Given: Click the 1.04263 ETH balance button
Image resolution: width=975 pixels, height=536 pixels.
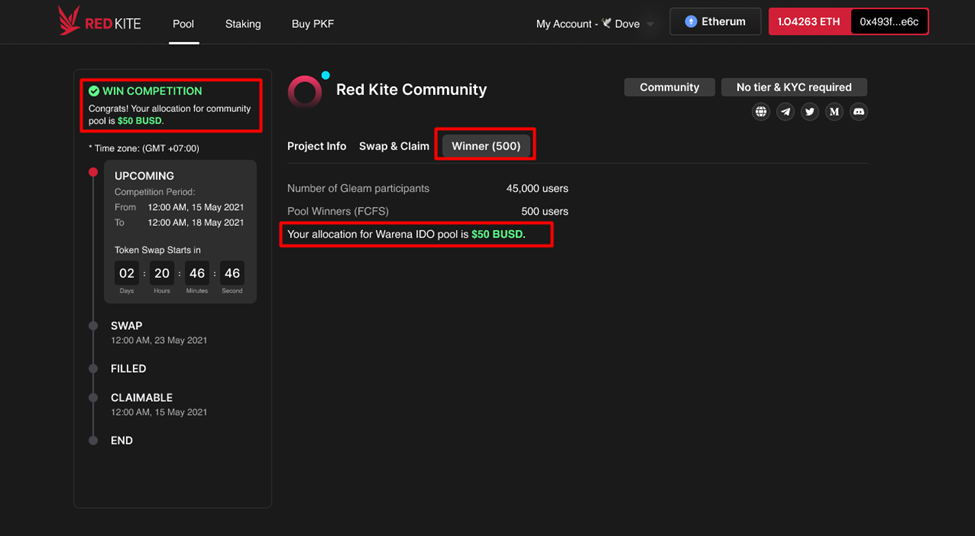Looking at the screenshot, I should point(809,22).
